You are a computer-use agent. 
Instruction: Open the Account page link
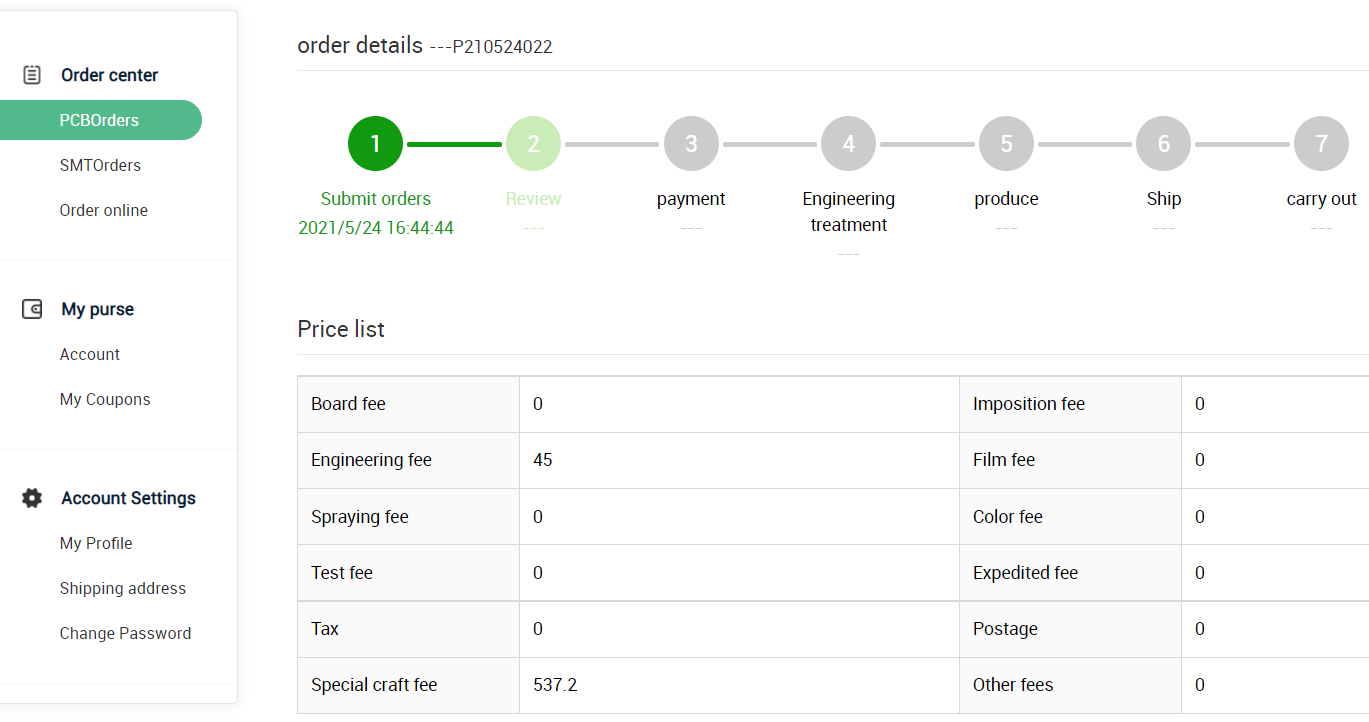pyautogui.click(x=89, y=354)
